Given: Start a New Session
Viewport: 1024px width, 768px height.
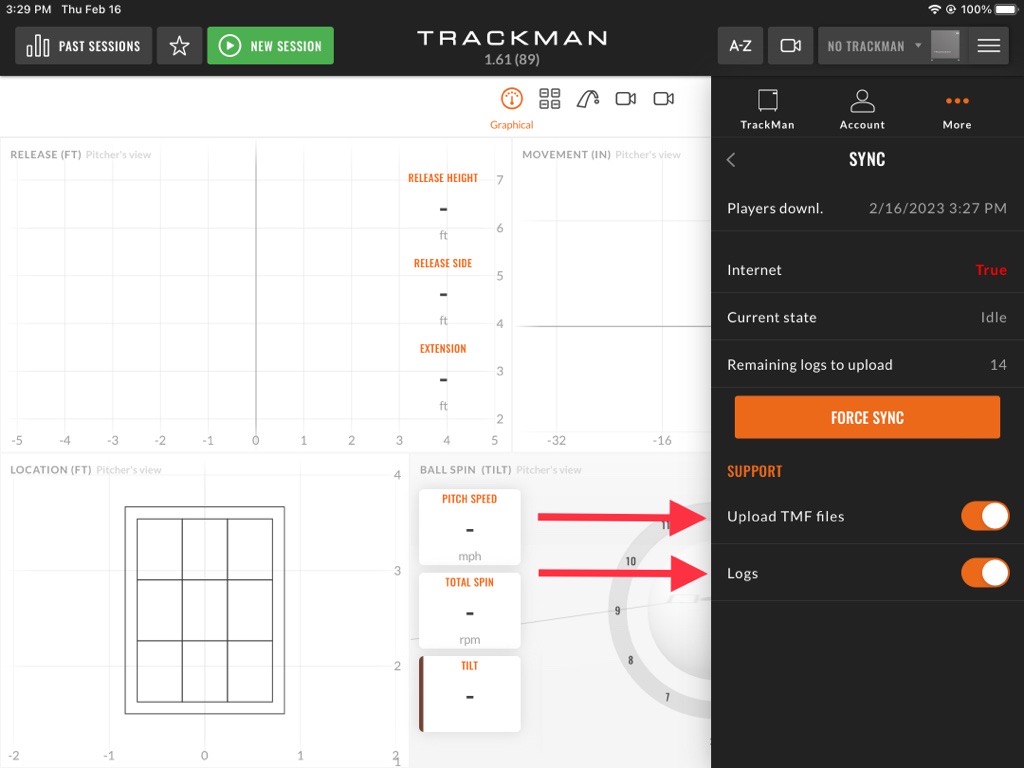Looking at the screenshot, I should click(x=270, y=46).
